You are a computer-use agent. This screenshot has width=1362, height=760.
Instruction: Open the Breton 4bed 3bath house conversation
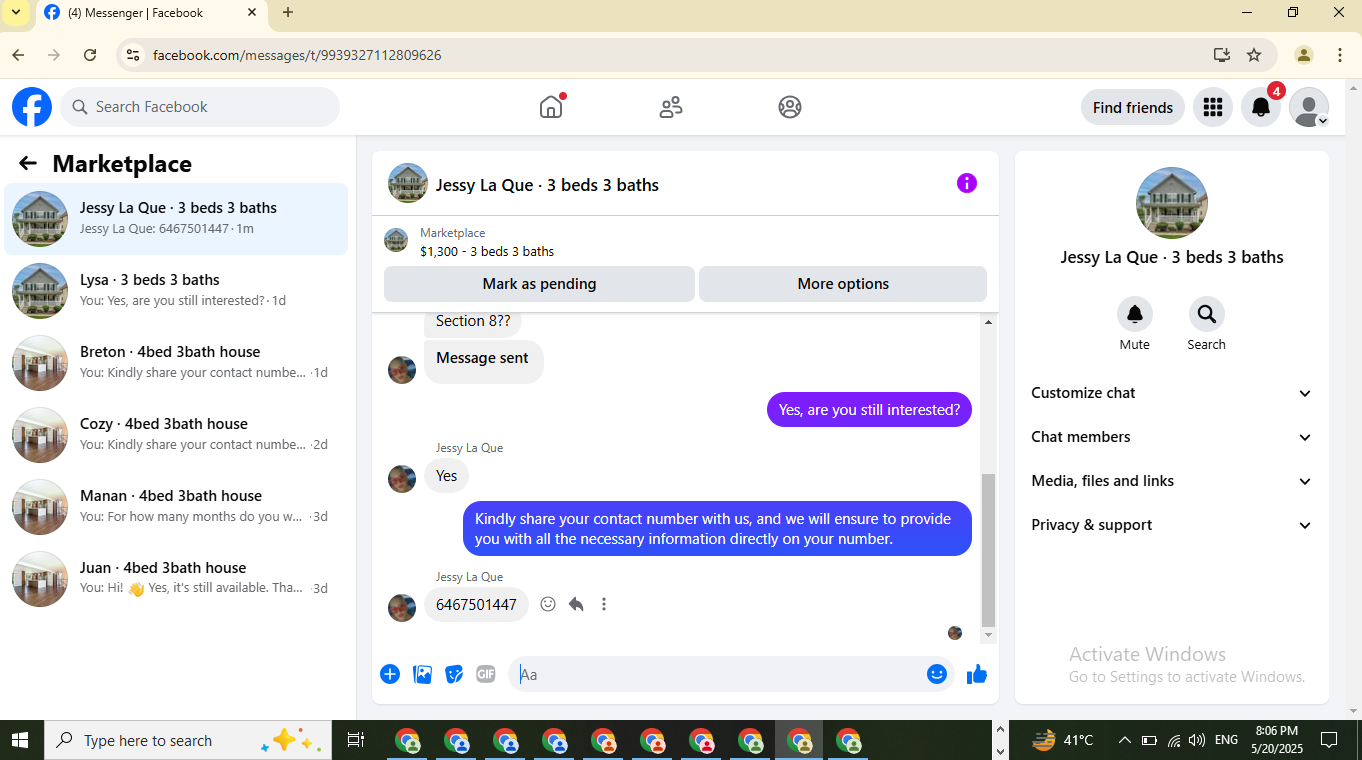pyautogui.click(x=176, y=363)
